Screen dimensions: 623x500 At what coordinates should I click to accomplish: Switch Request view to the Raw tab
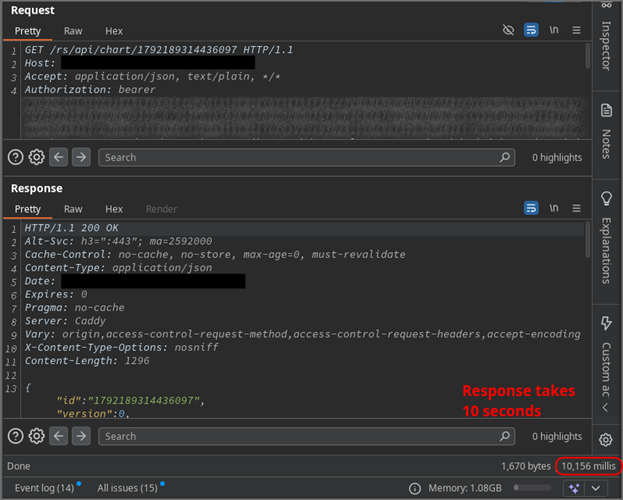73,31
